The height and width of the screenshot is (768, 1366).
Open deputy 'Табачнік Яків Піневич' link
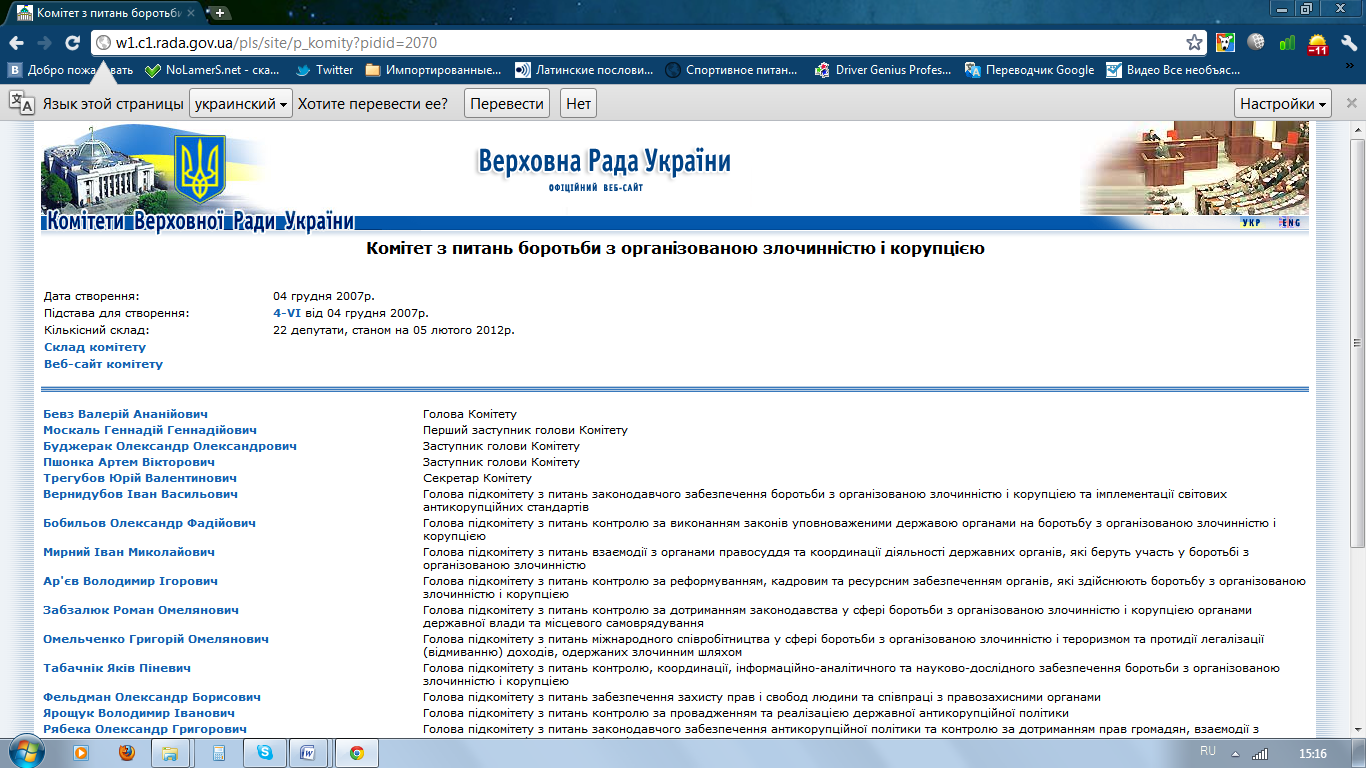pos(117,668)
